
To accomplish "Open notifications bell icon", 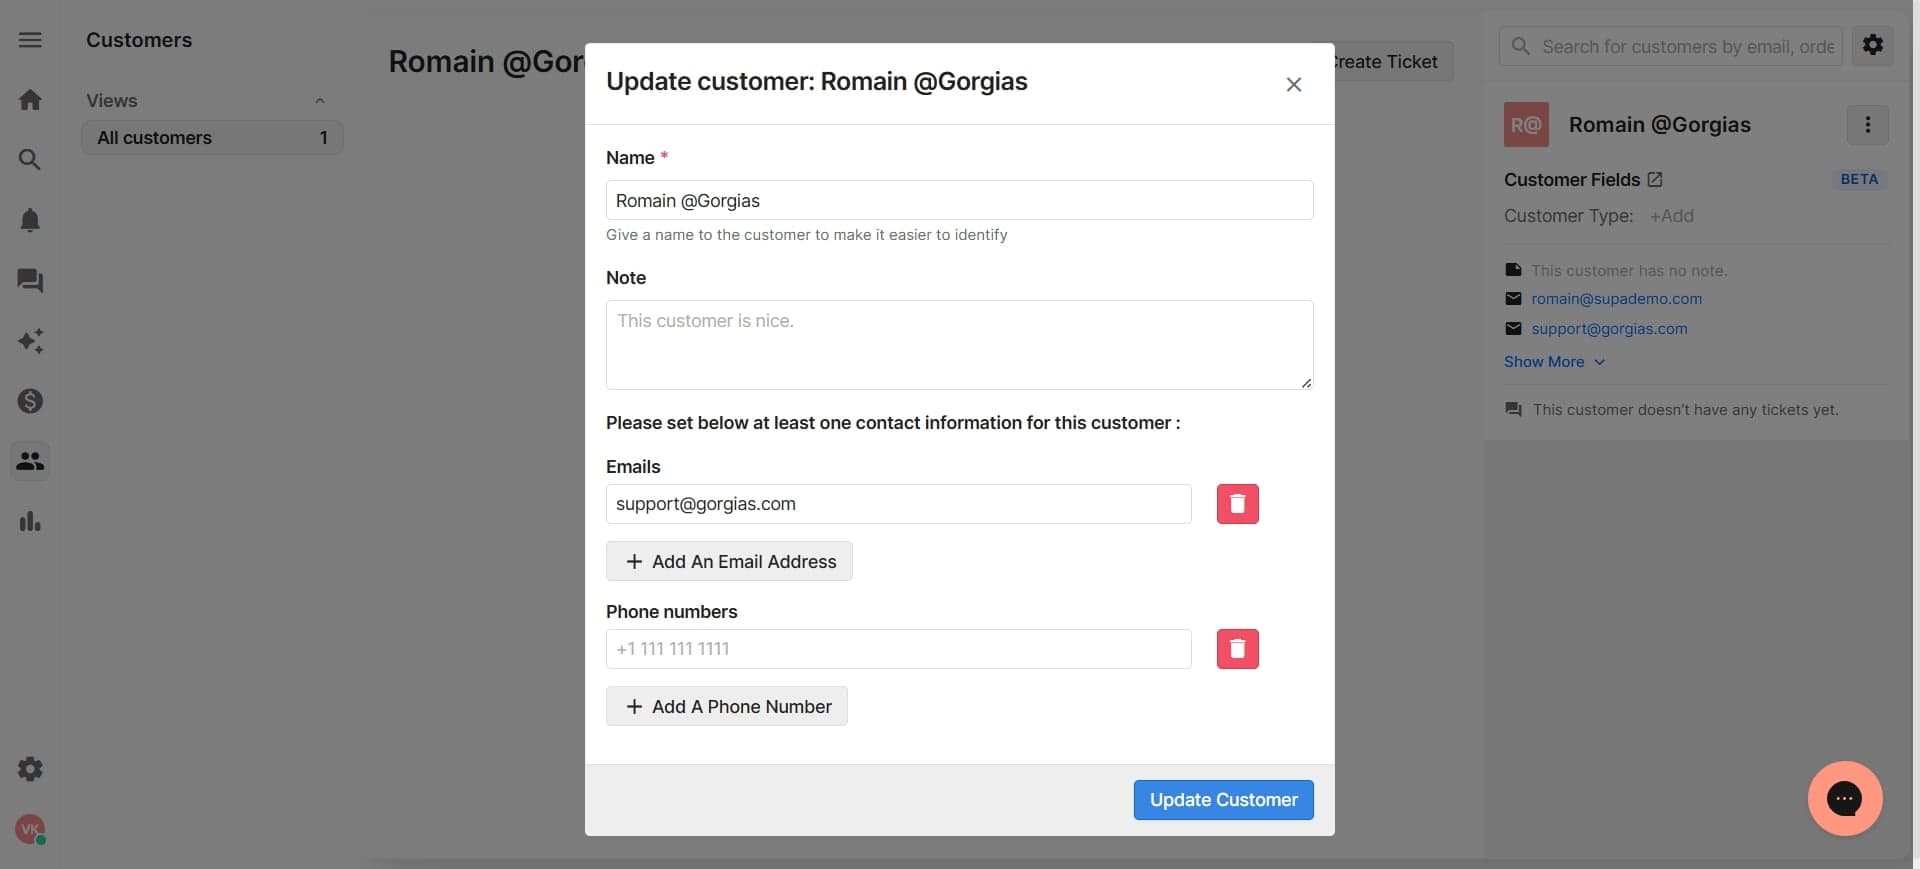I will (x=30, y=220).
